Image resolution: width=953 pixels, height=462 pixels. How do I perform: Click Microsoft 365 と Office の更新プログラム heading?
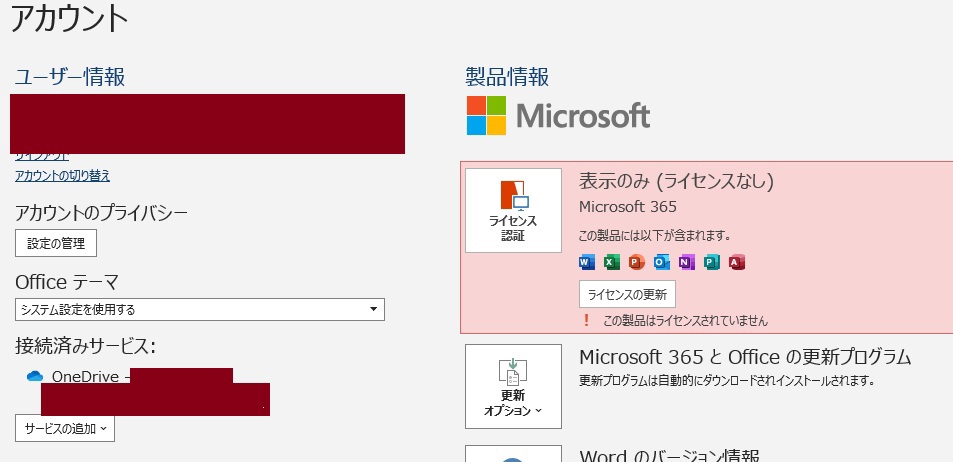tap(745, 357)
